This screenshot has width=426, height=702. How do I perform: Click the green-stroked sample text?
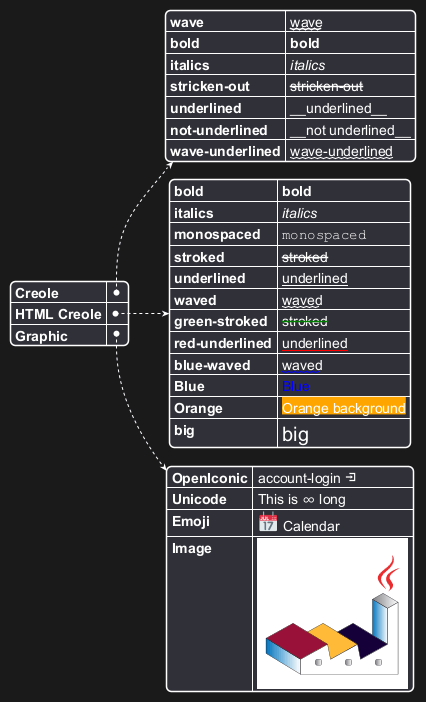tap(305, 321)
